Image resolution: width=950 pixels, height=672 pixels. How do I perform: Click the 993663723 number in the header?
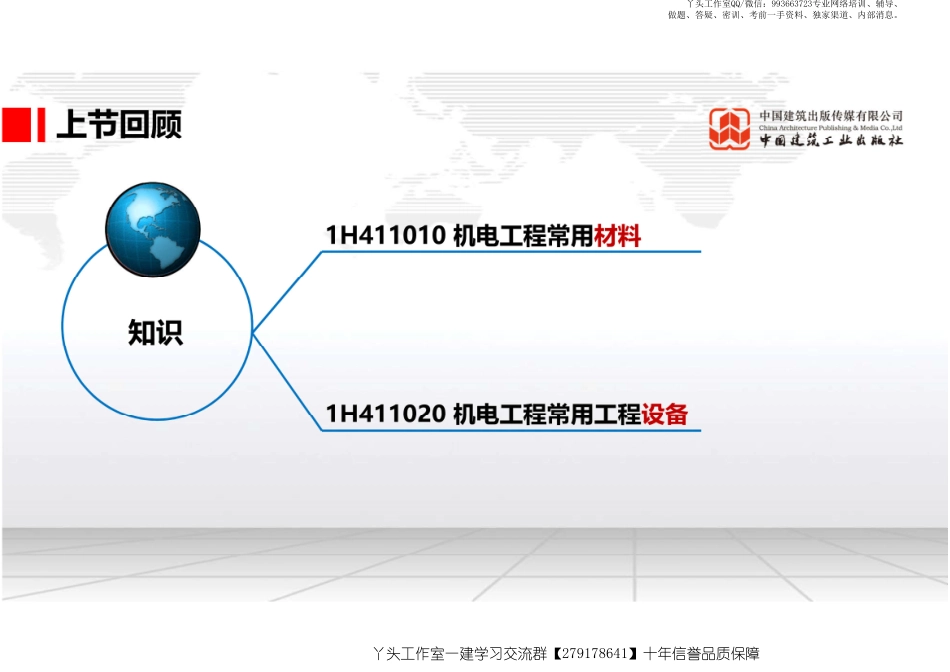pyautogui.click(x=792, y=5)
